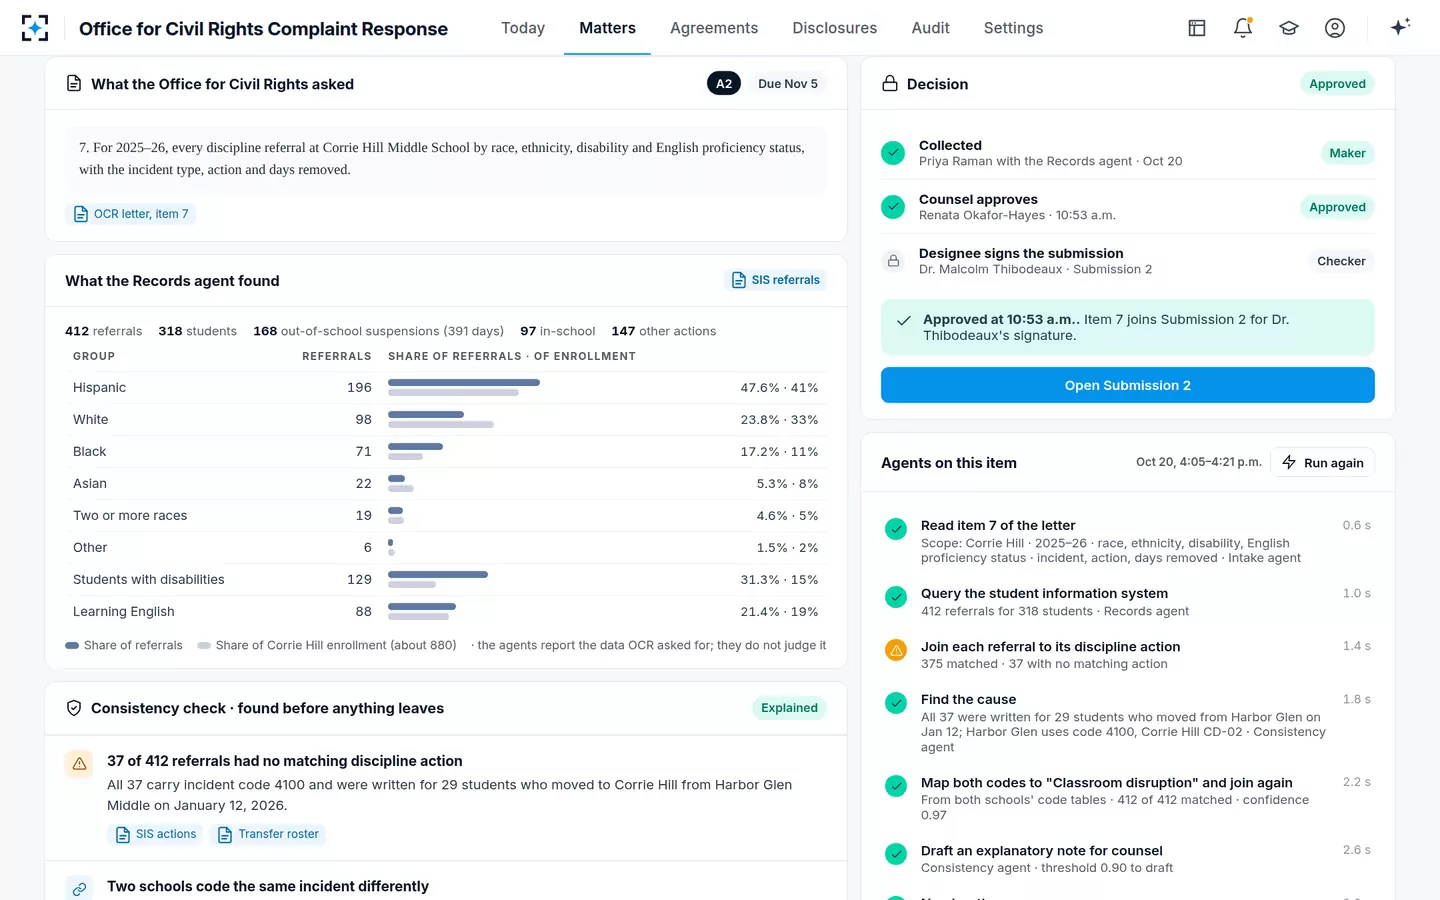Open the Settings tab
The width and height of the screenshot is (1440, 900).
(1014, 28)
